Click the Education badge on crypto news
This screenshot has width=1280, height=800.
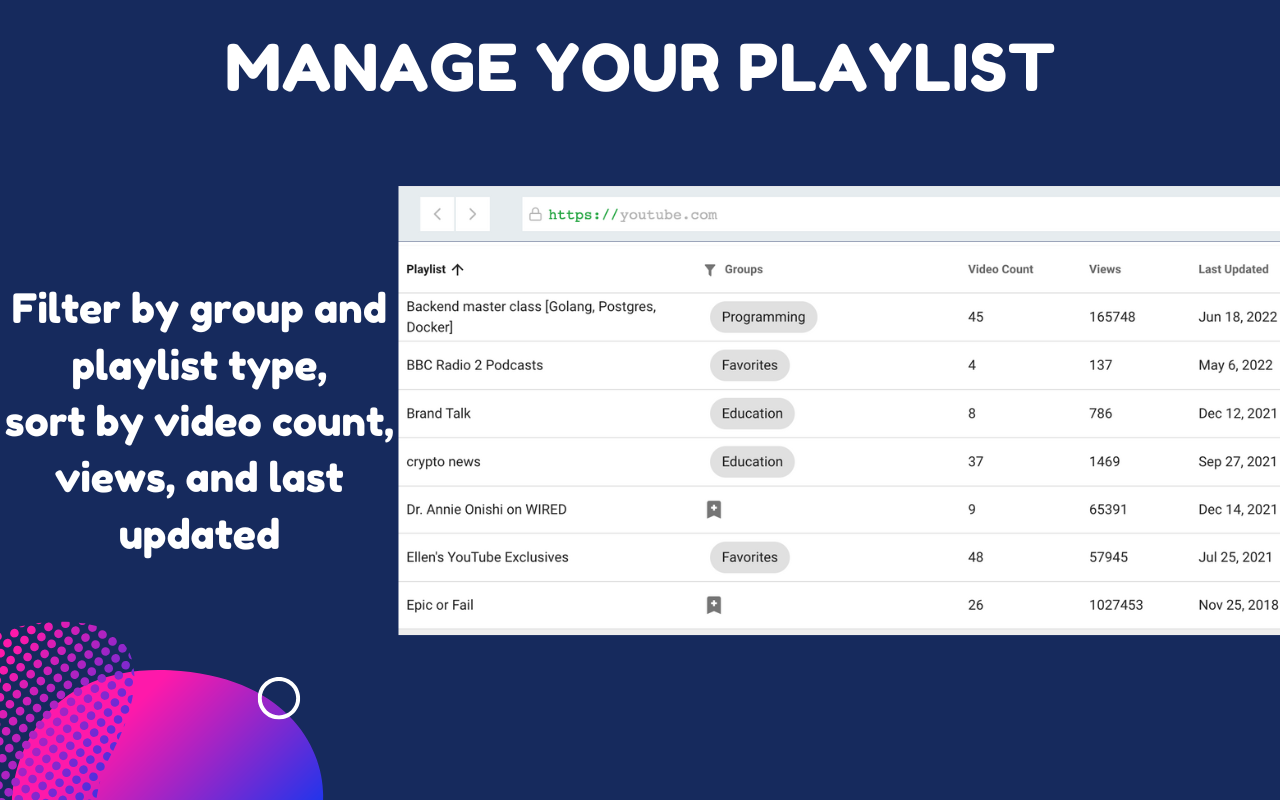pos(752,461)
